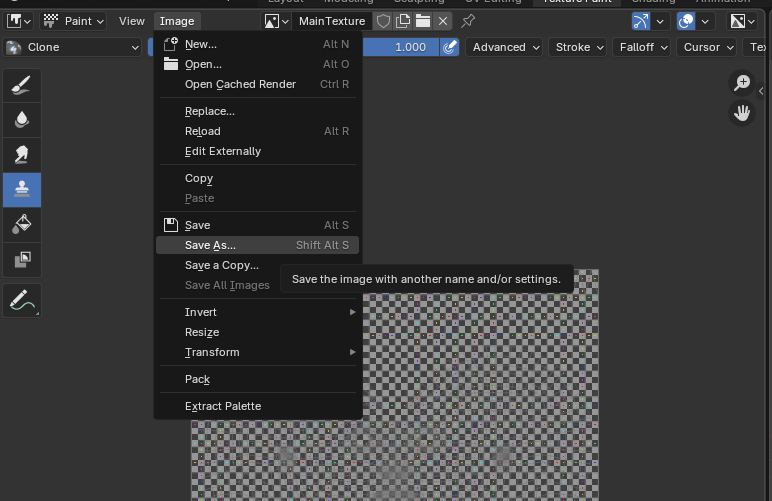Image resolution: width=772 pixels, height=501 pixels.
Task: Open Paint mode dropdown
Action: tap(73, 21)
